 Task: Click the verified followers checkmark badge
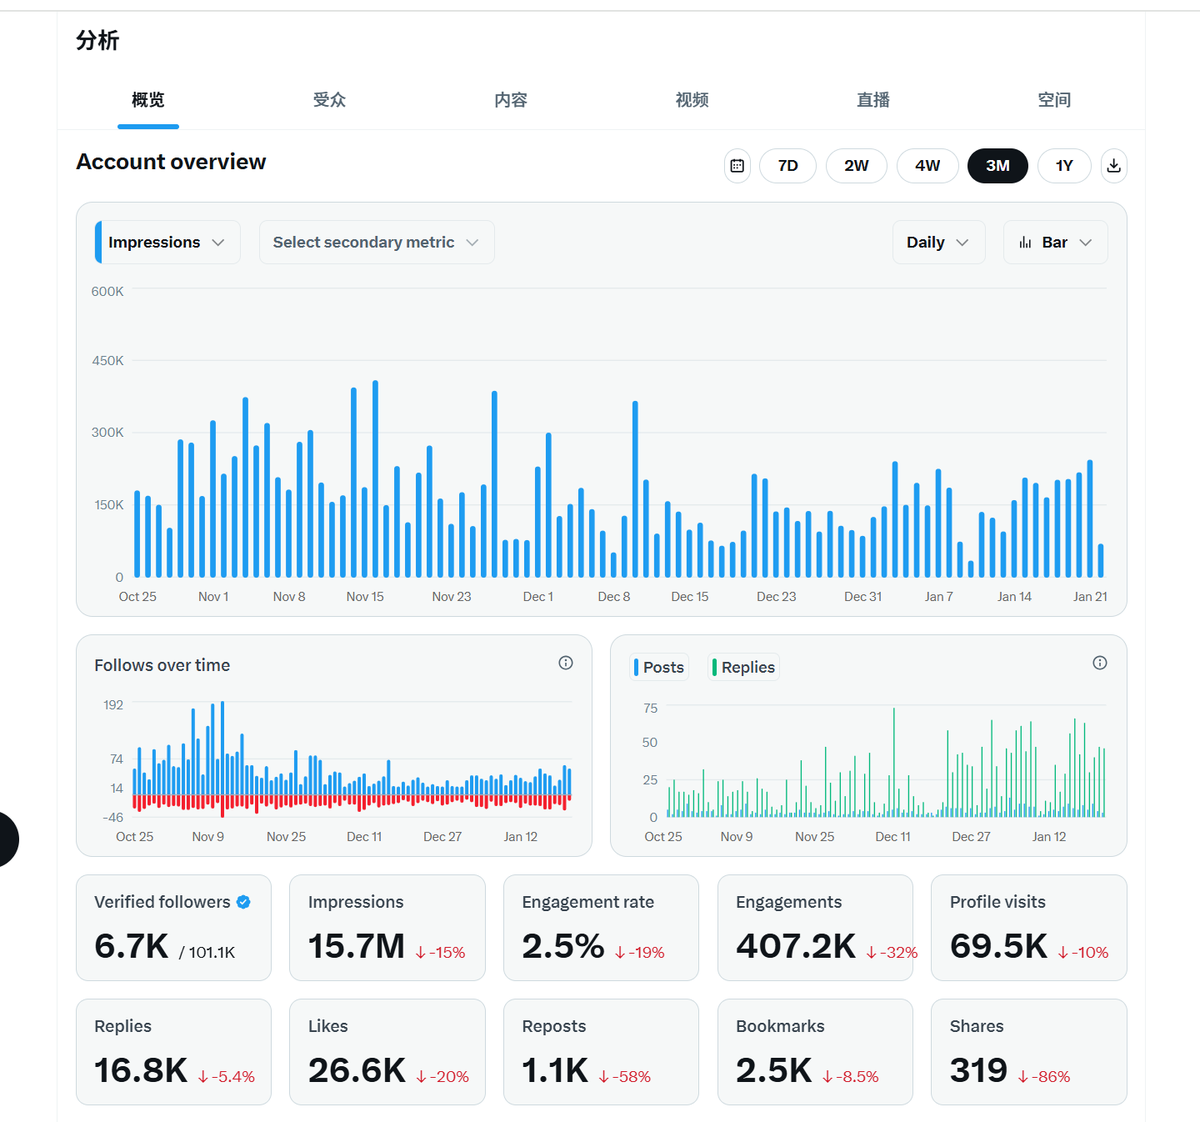coord(243,902)
